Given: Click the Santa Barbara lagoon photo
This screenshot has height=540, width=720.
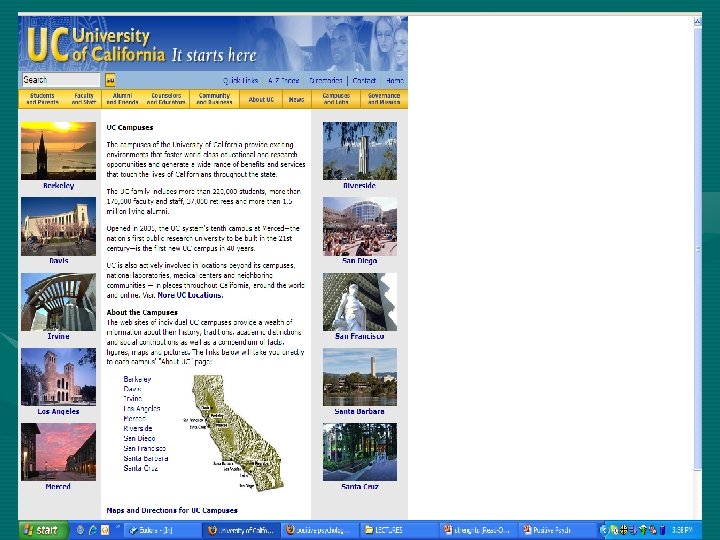Looking at the screenshot, I should point(360,377).
